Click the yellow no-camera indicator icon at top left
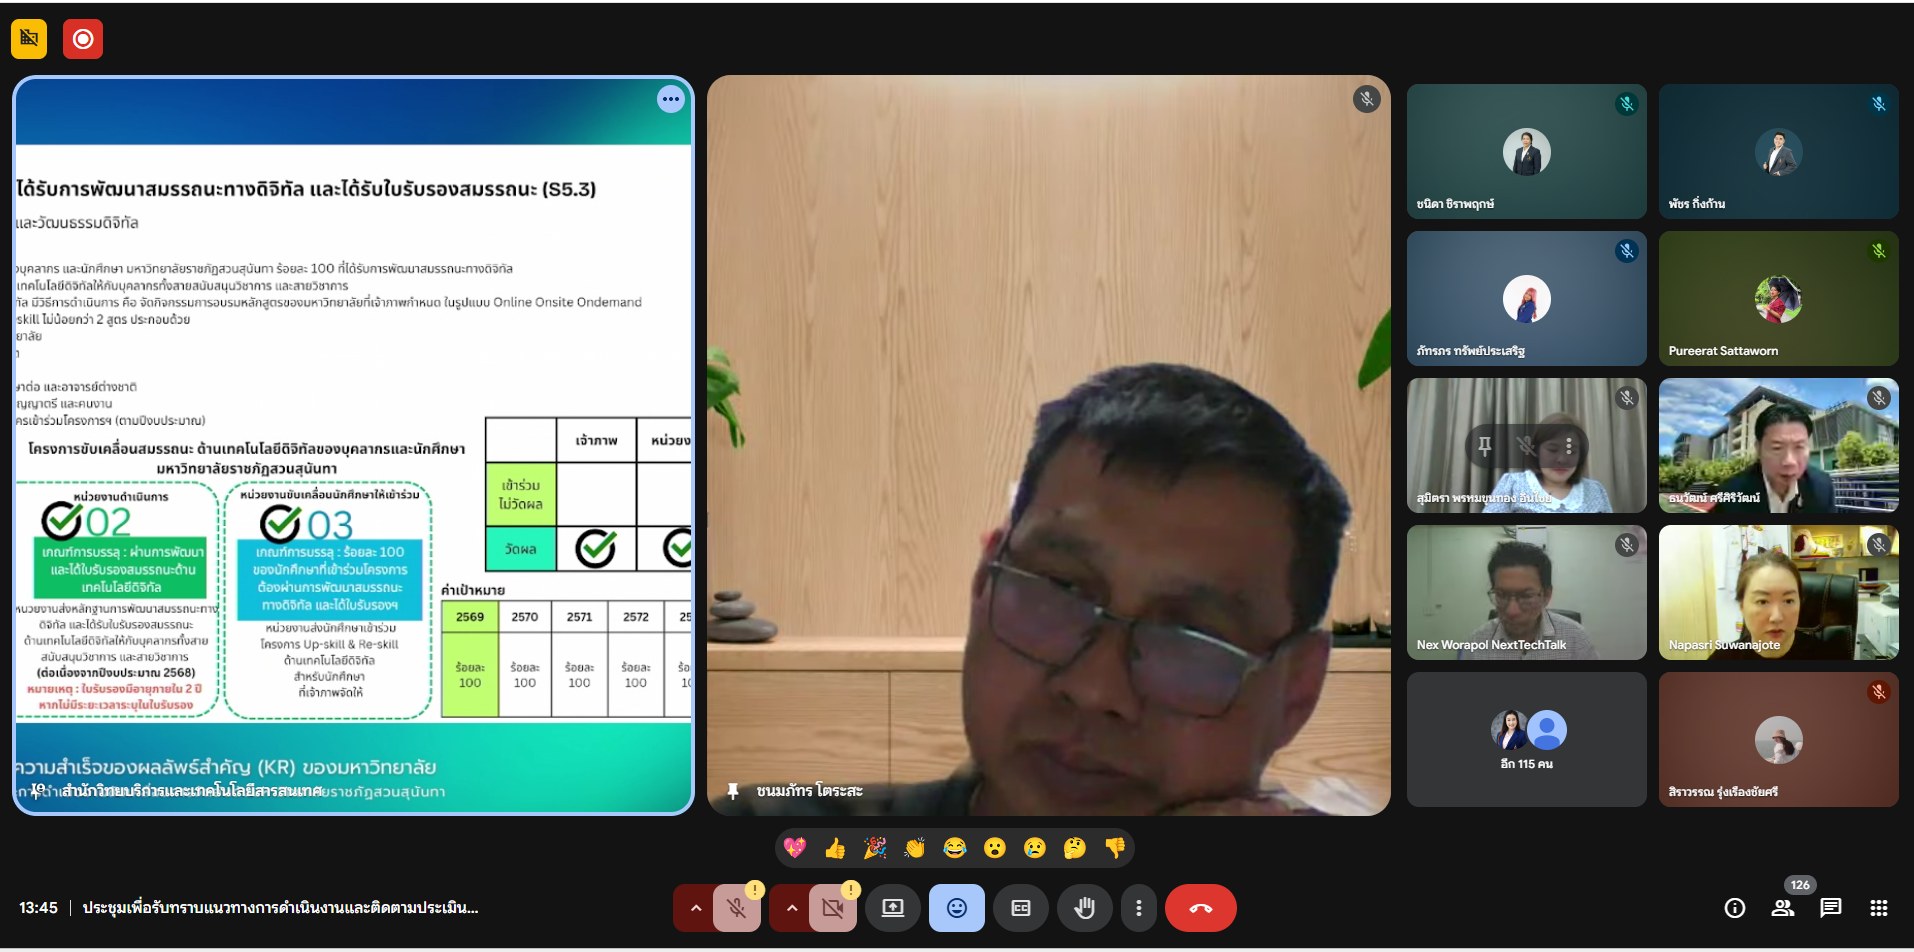The height and width of the screenshot is (952, 1914). click(x=29, y=39)
